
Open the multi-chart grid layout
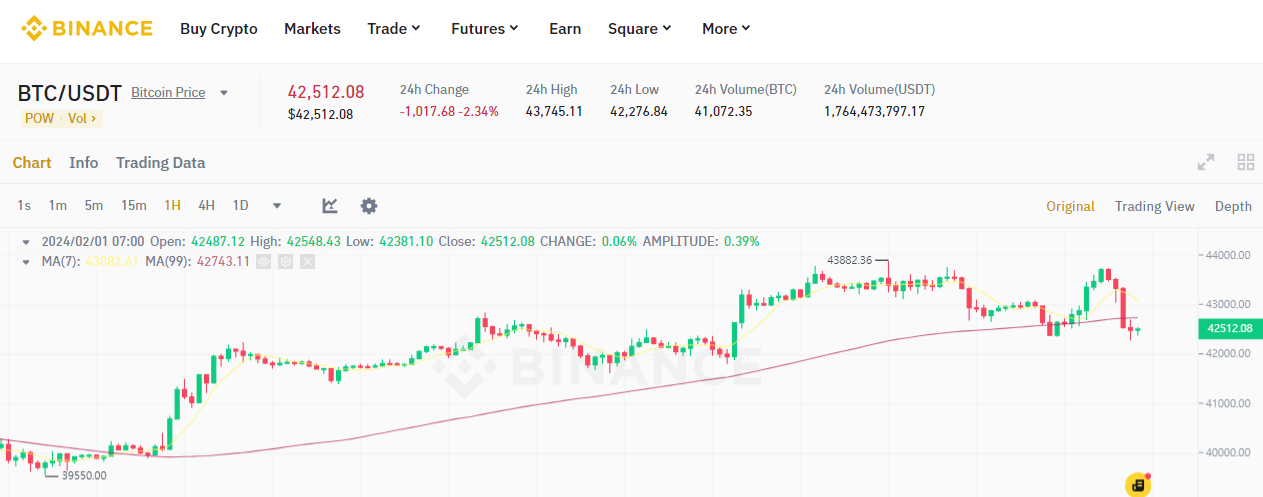pos(1246,163)
